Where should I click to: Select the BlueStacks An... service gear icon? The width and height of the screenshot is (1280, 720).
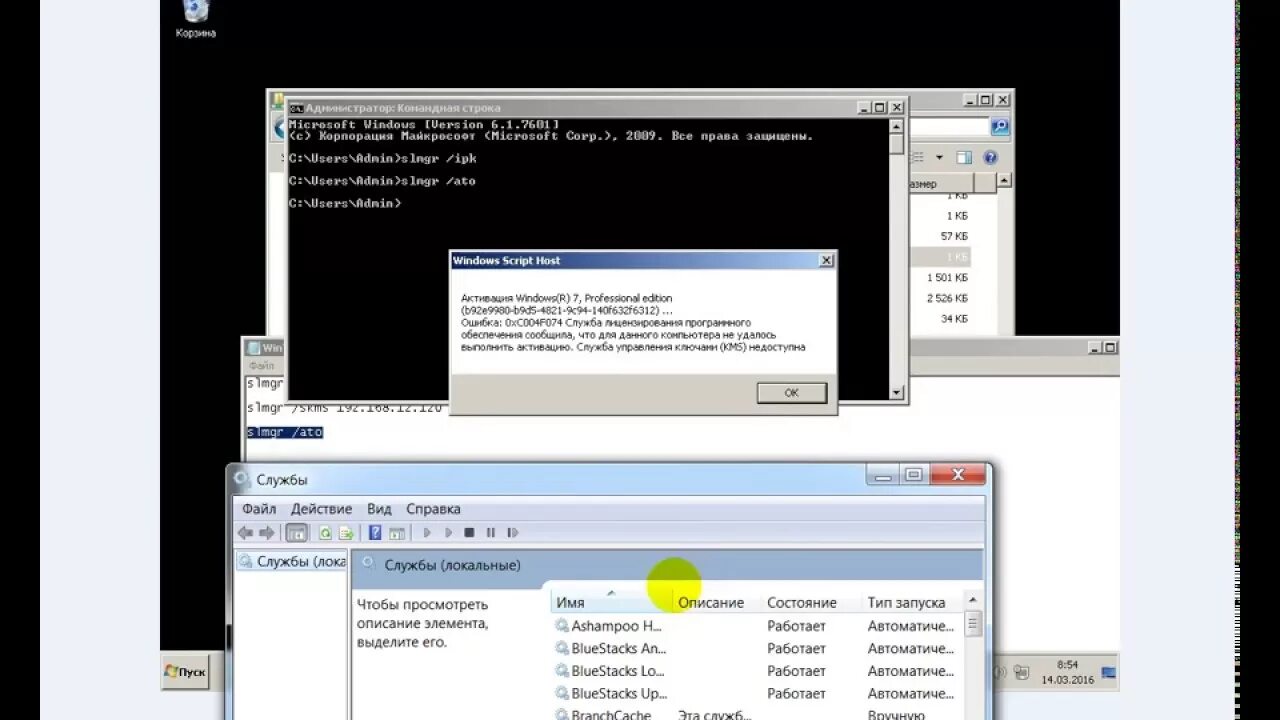point(562,648)
